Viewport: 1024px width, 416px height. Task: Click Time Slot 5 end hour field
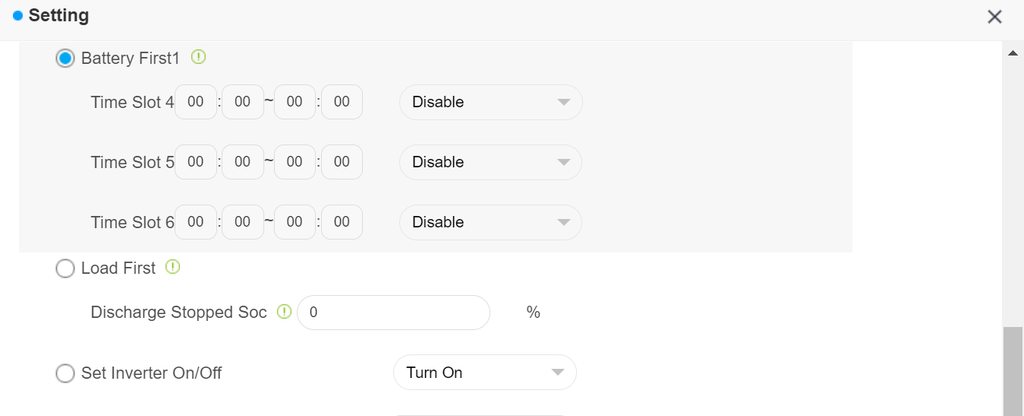[x=295, y=162]
